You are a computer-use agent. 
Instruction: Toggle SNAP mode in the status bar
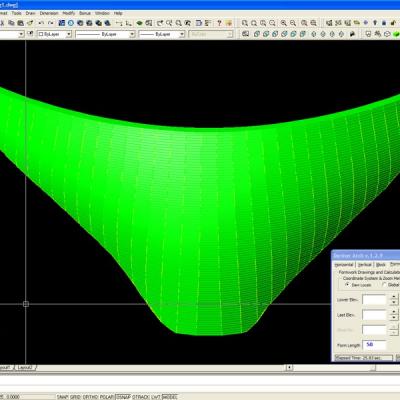click(x=63, y=397)
